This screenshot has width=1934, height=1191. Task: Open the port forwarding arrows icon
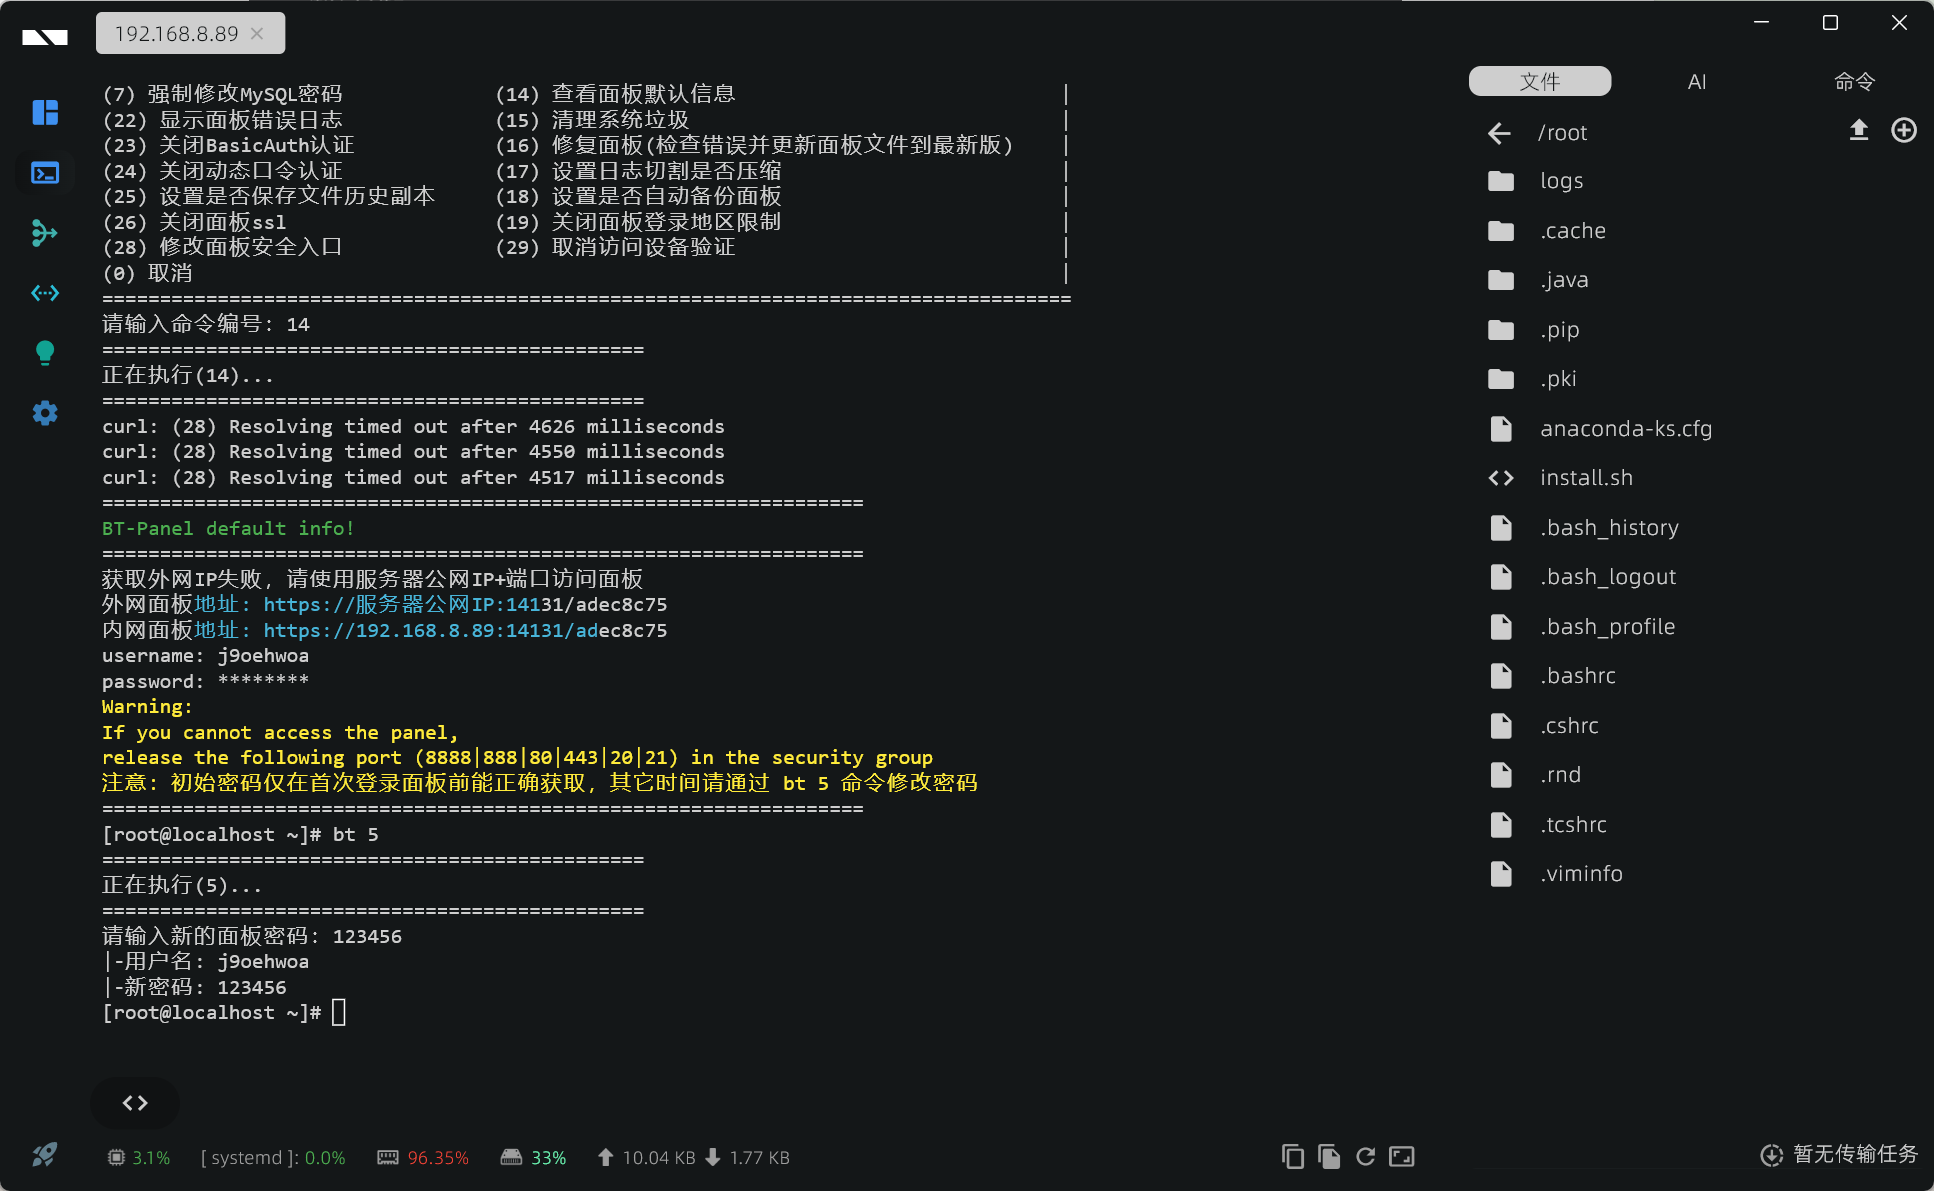click(x=45, y=293)
